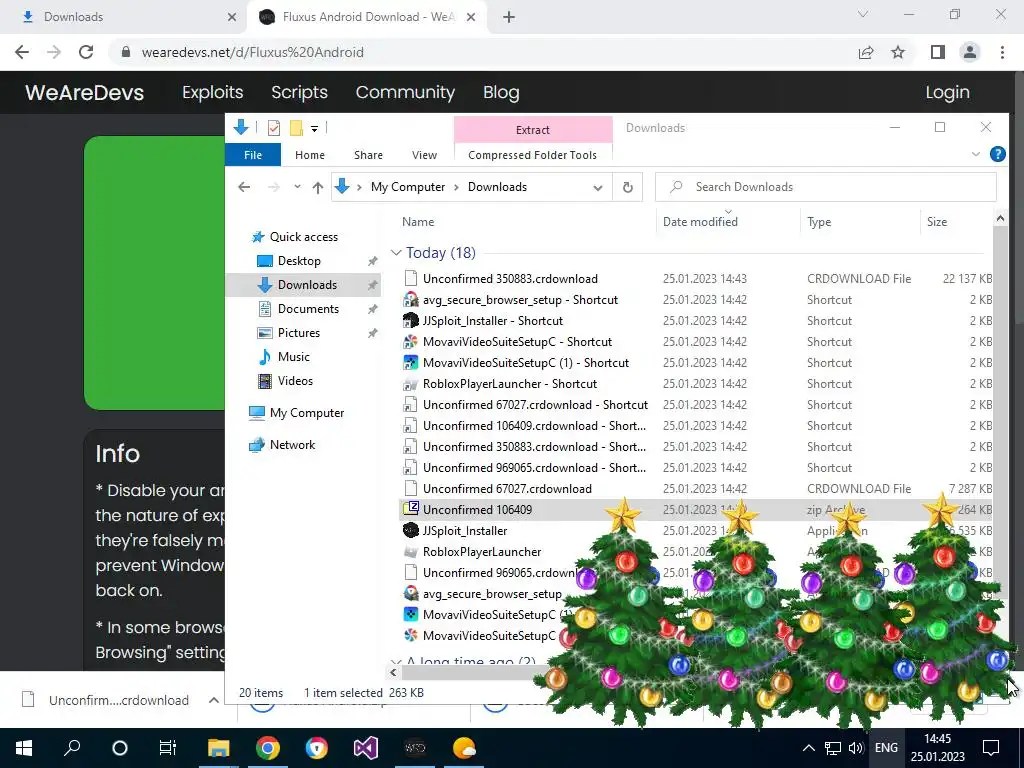This screenshot has height=768, width=1024.
Task: Click Login on WeAreDevs
Action: click(947, 92)
